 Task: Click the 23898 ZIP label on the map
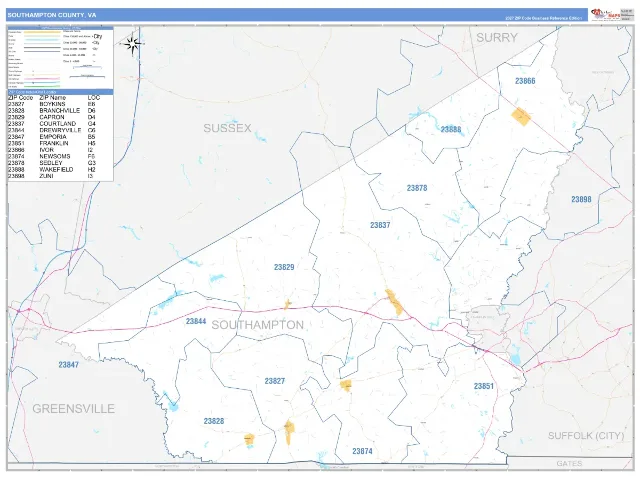(x=581, y=199)
